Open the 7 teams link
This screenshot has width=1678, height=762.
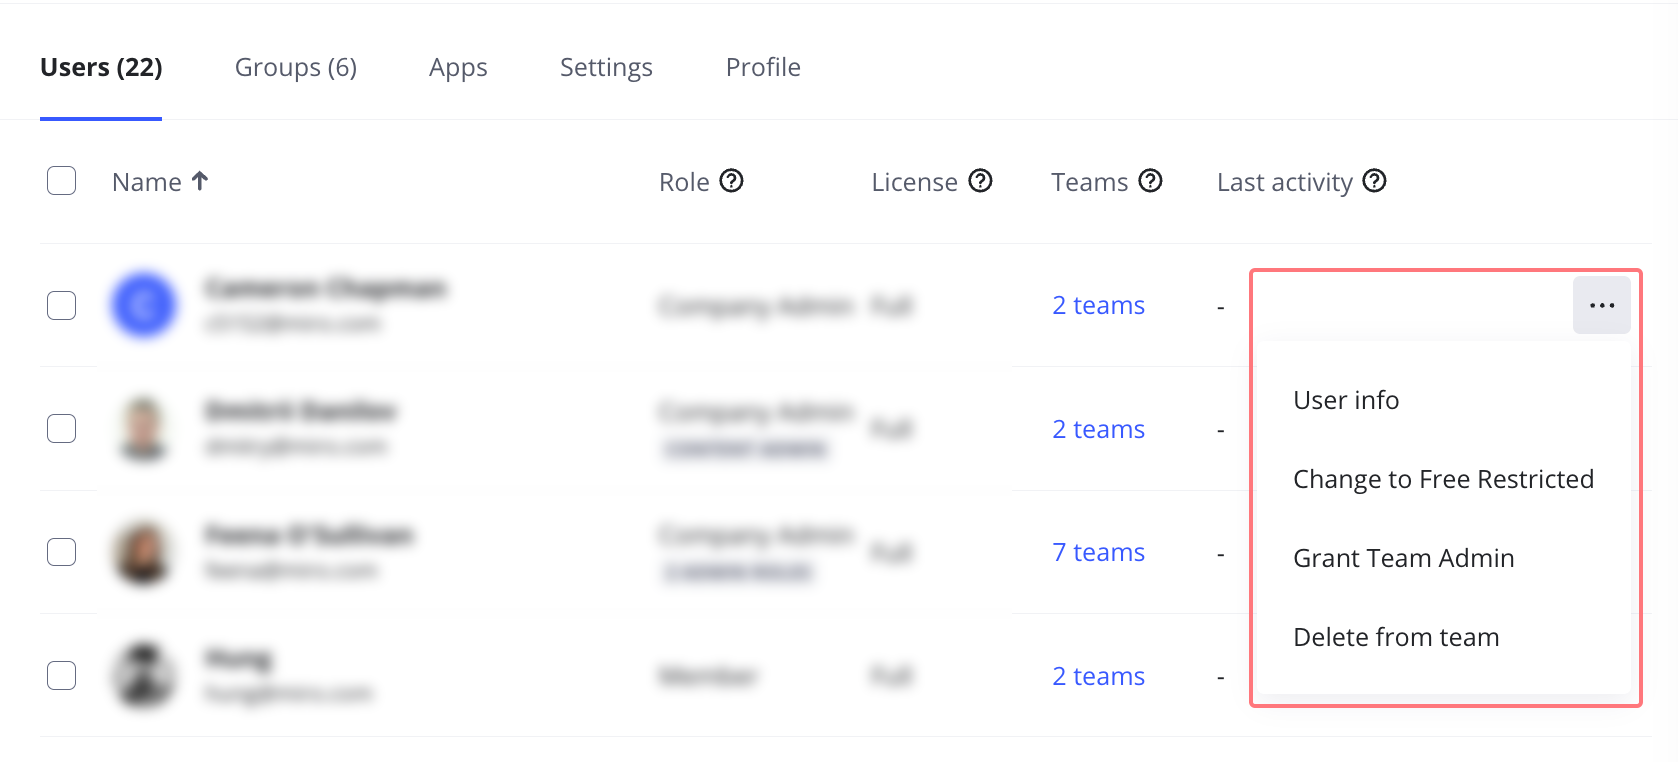tap(1098, 552)
